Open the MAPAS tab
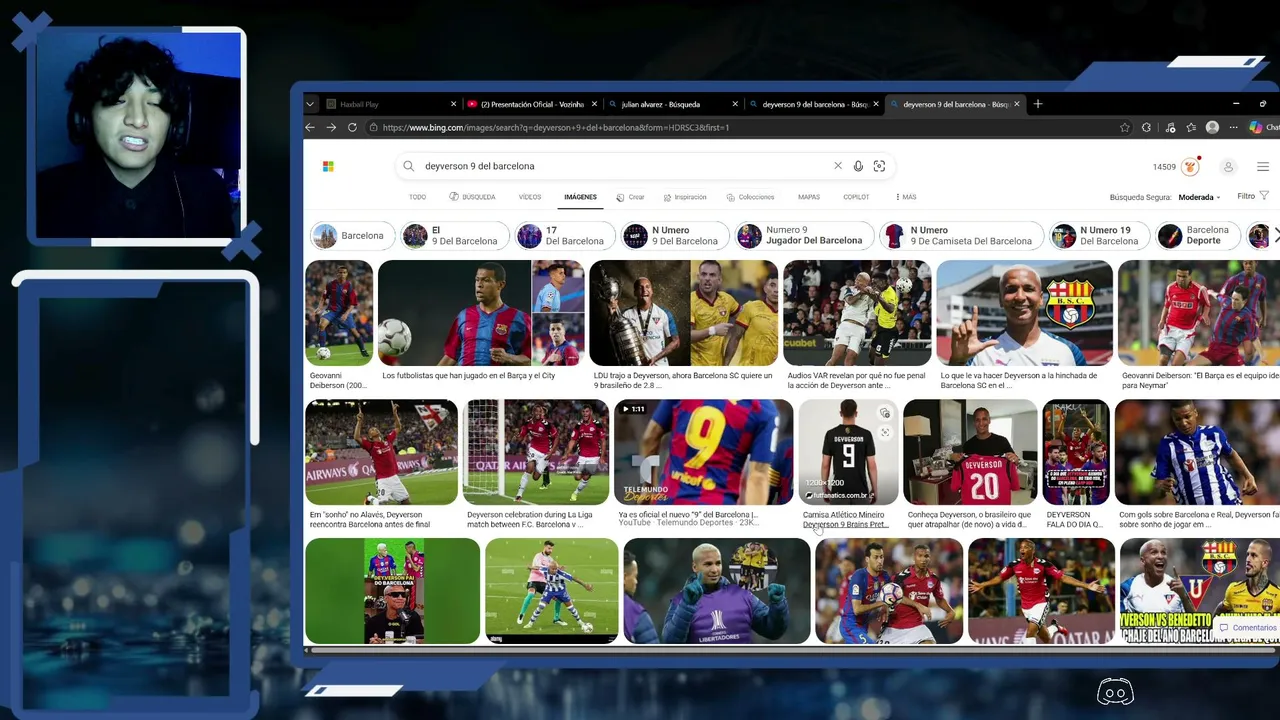The image size is (1280, 720). [x=809, y=197]
